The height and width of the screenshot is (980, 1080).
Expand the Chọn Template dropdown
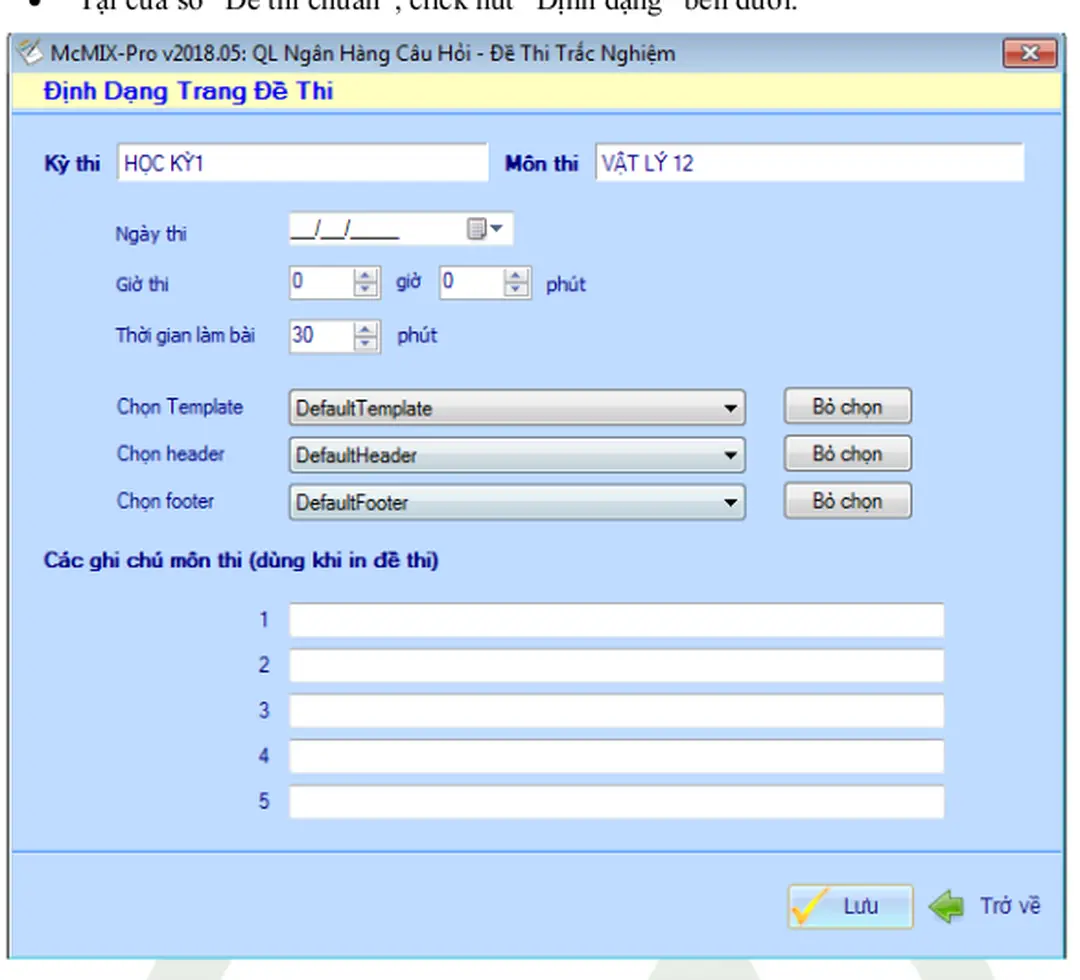(731, 408)
